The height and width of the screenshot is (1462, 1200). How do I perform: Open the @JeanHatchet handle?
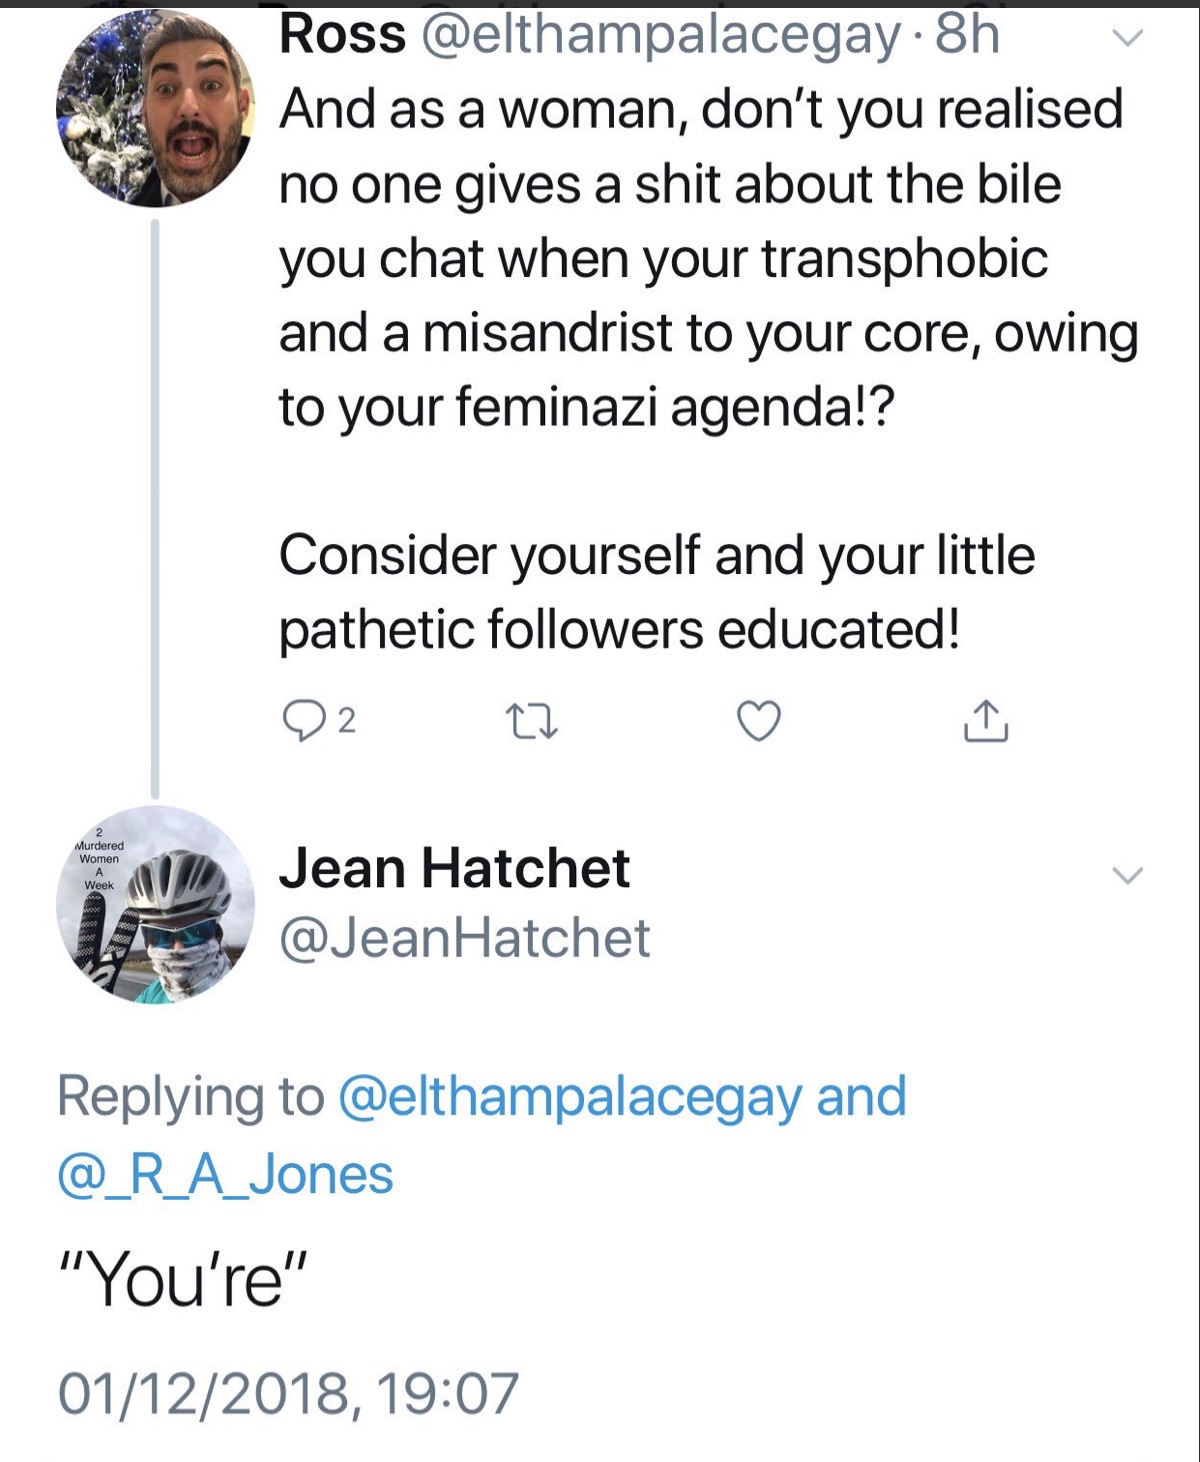point(465,938)
